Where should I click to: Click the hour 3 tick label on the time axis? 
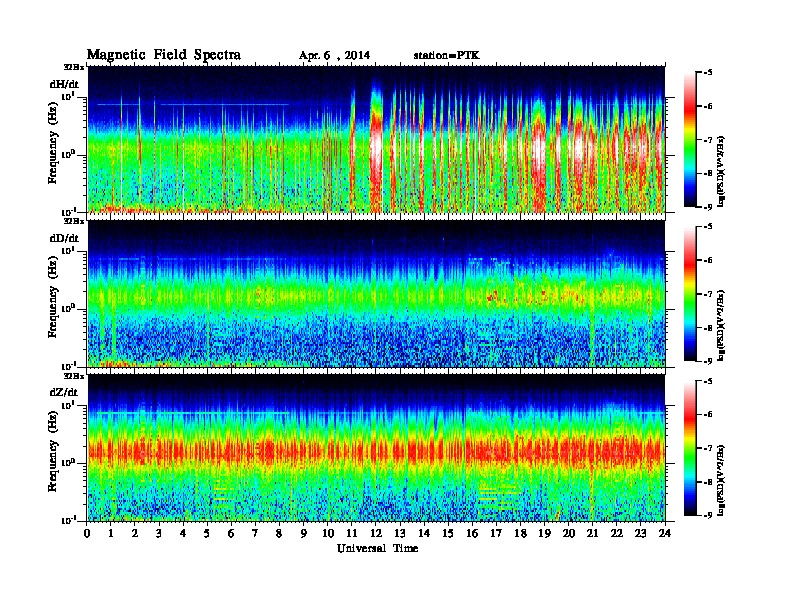pyautogui.click(x=159, y=534)
